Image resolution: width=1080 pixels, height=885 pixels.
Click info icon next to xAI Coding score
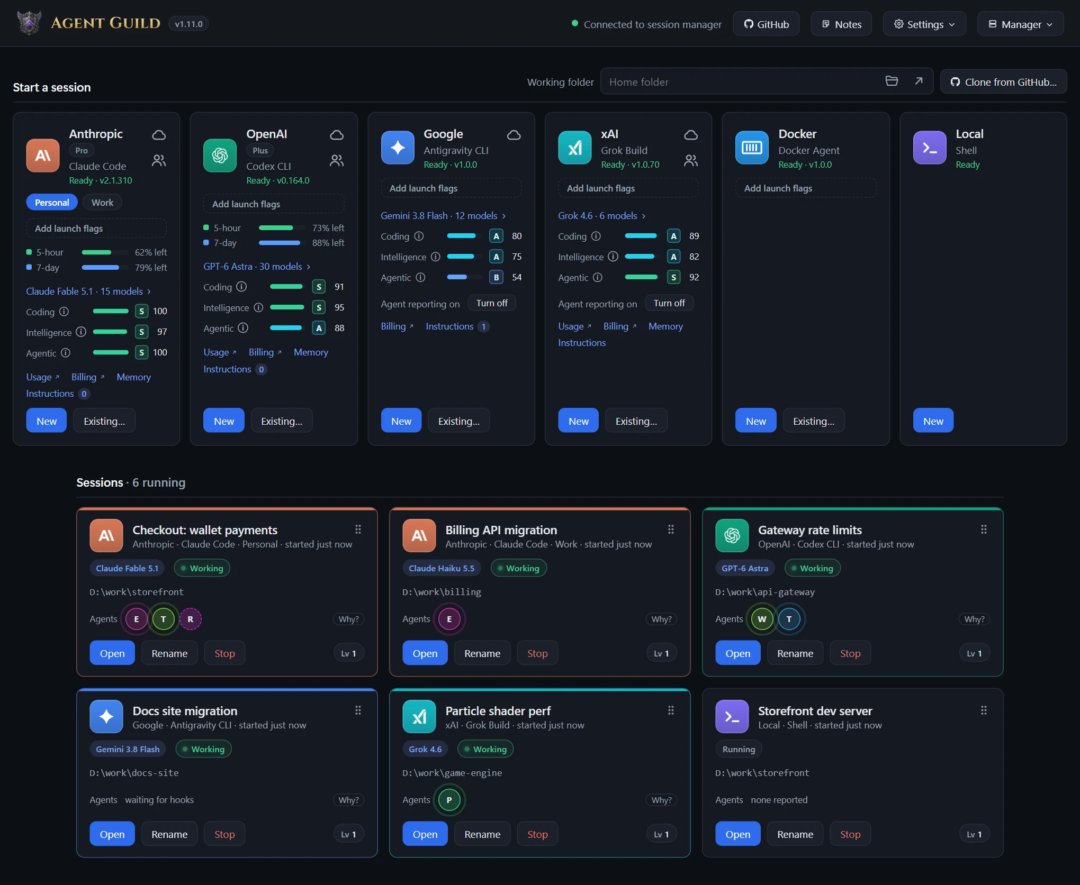[596, 236]
